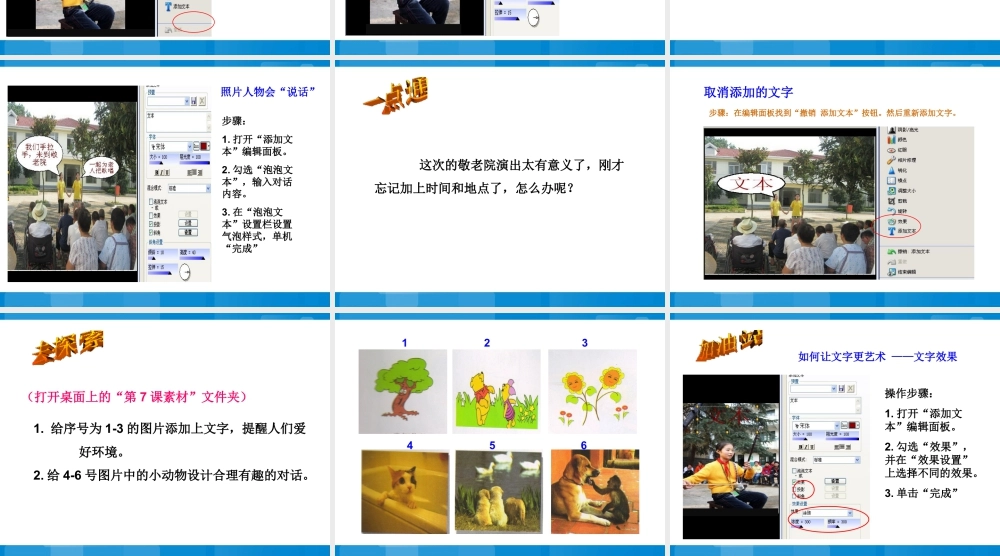This screenshot has width=1000, height=556.
Task: Click the T 添加文本 icon in the top-left cropped slide
Action: (x=168, y=6)
